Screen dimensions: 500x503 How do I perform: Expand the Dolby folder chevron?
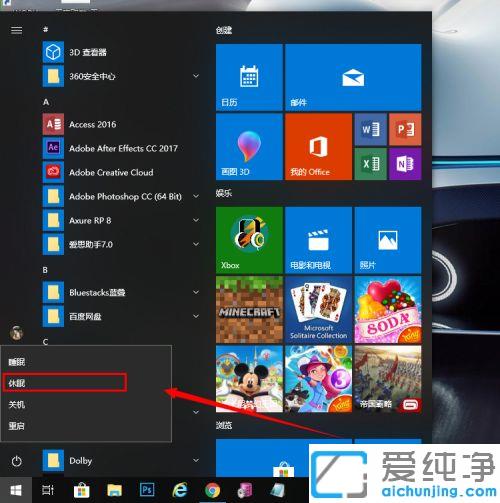pyautogui.click(x=196, y=460)
